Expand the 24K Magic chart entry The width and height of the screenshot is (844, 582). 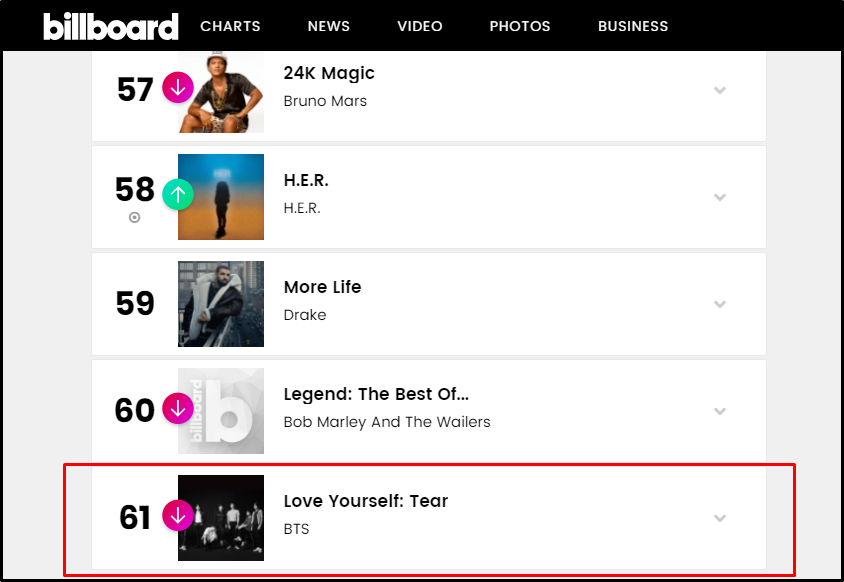click(719, 90)
